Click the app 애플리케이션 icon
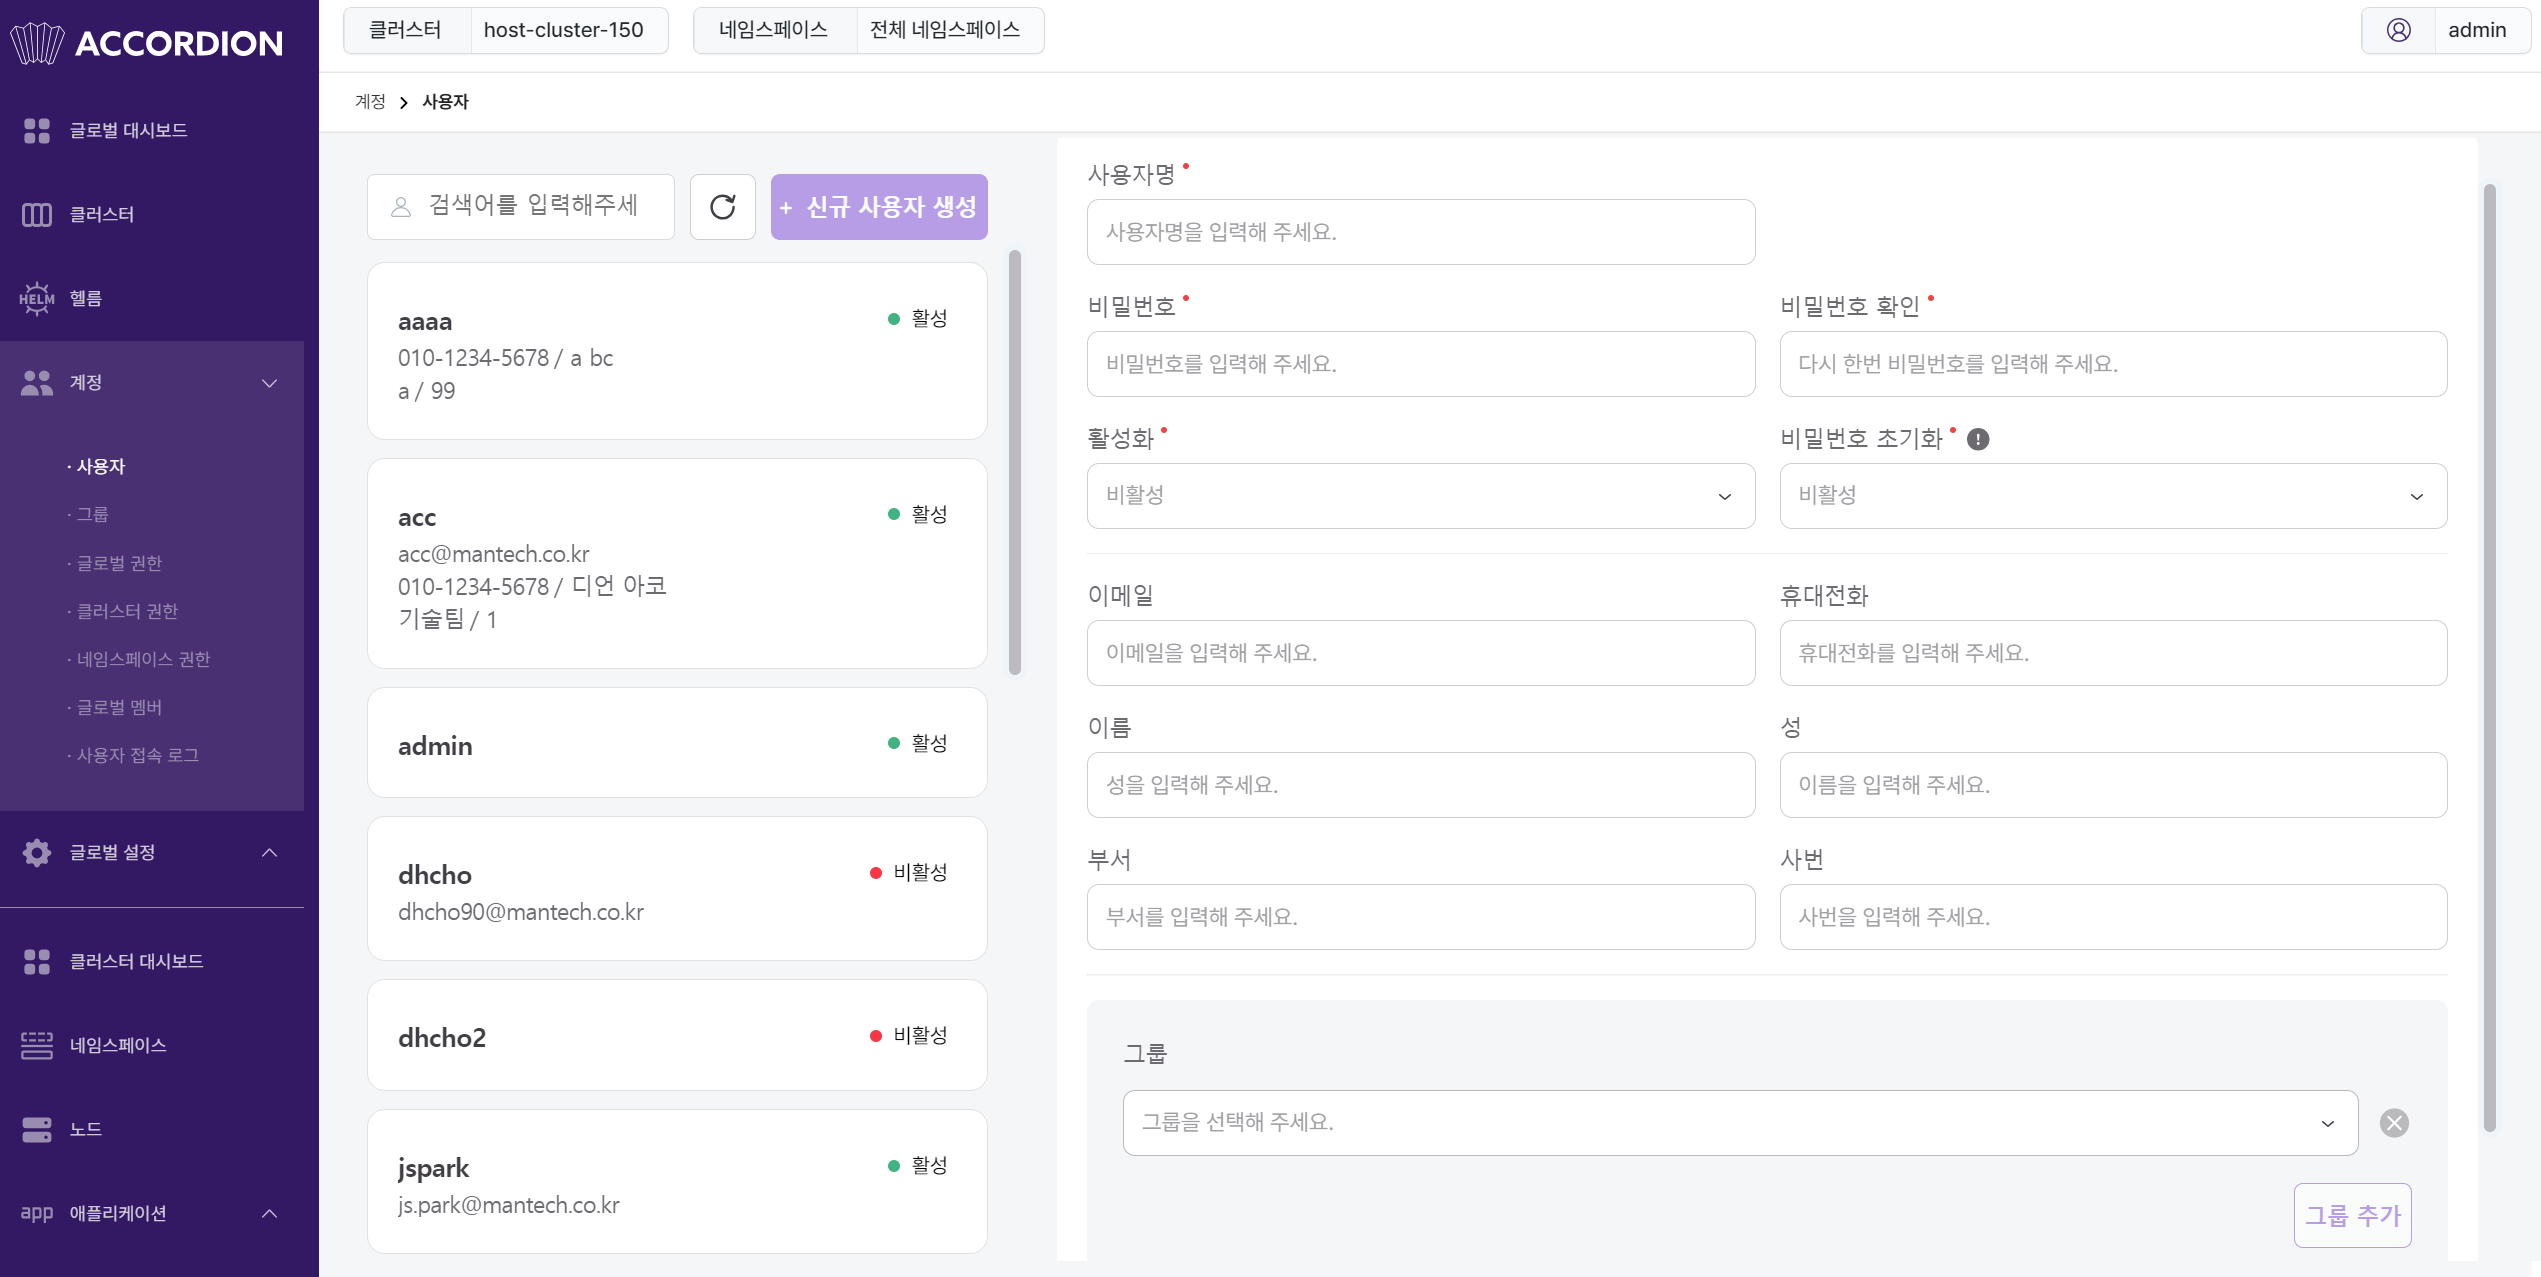This screenshot has width=2541, height=1277. 37,1214
